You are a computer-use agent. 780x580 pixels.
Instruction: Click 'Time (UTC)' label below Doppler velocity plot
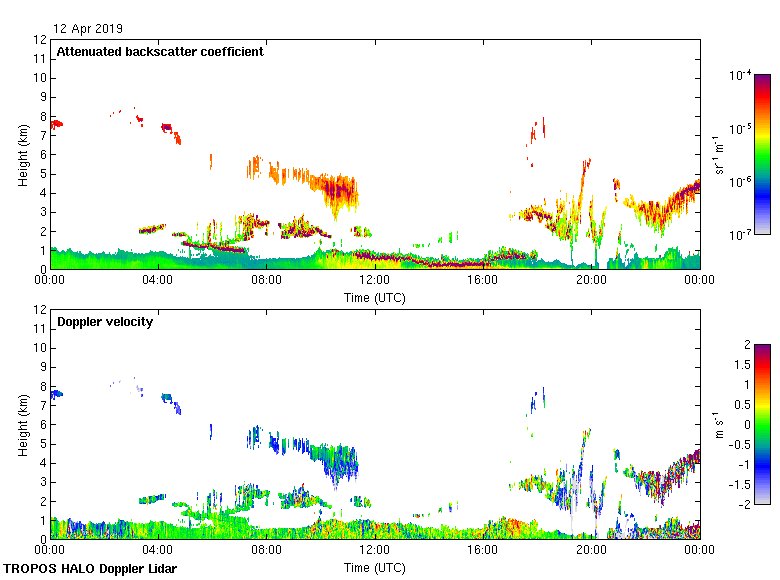375,567
